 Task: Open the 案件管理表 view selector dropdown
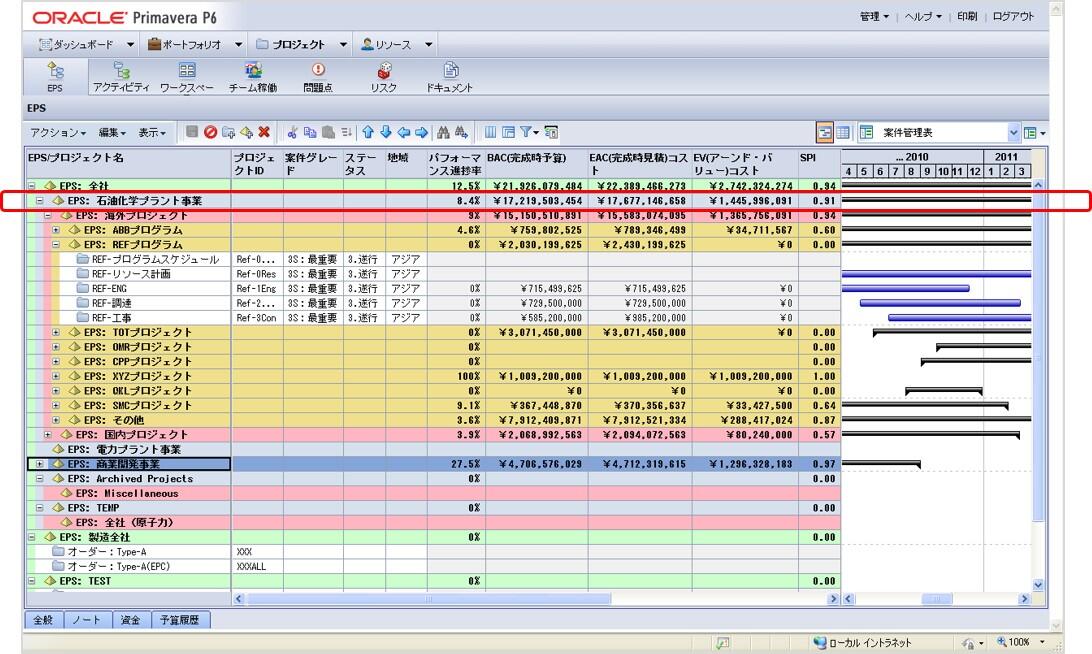click(x=1013, y=132)
